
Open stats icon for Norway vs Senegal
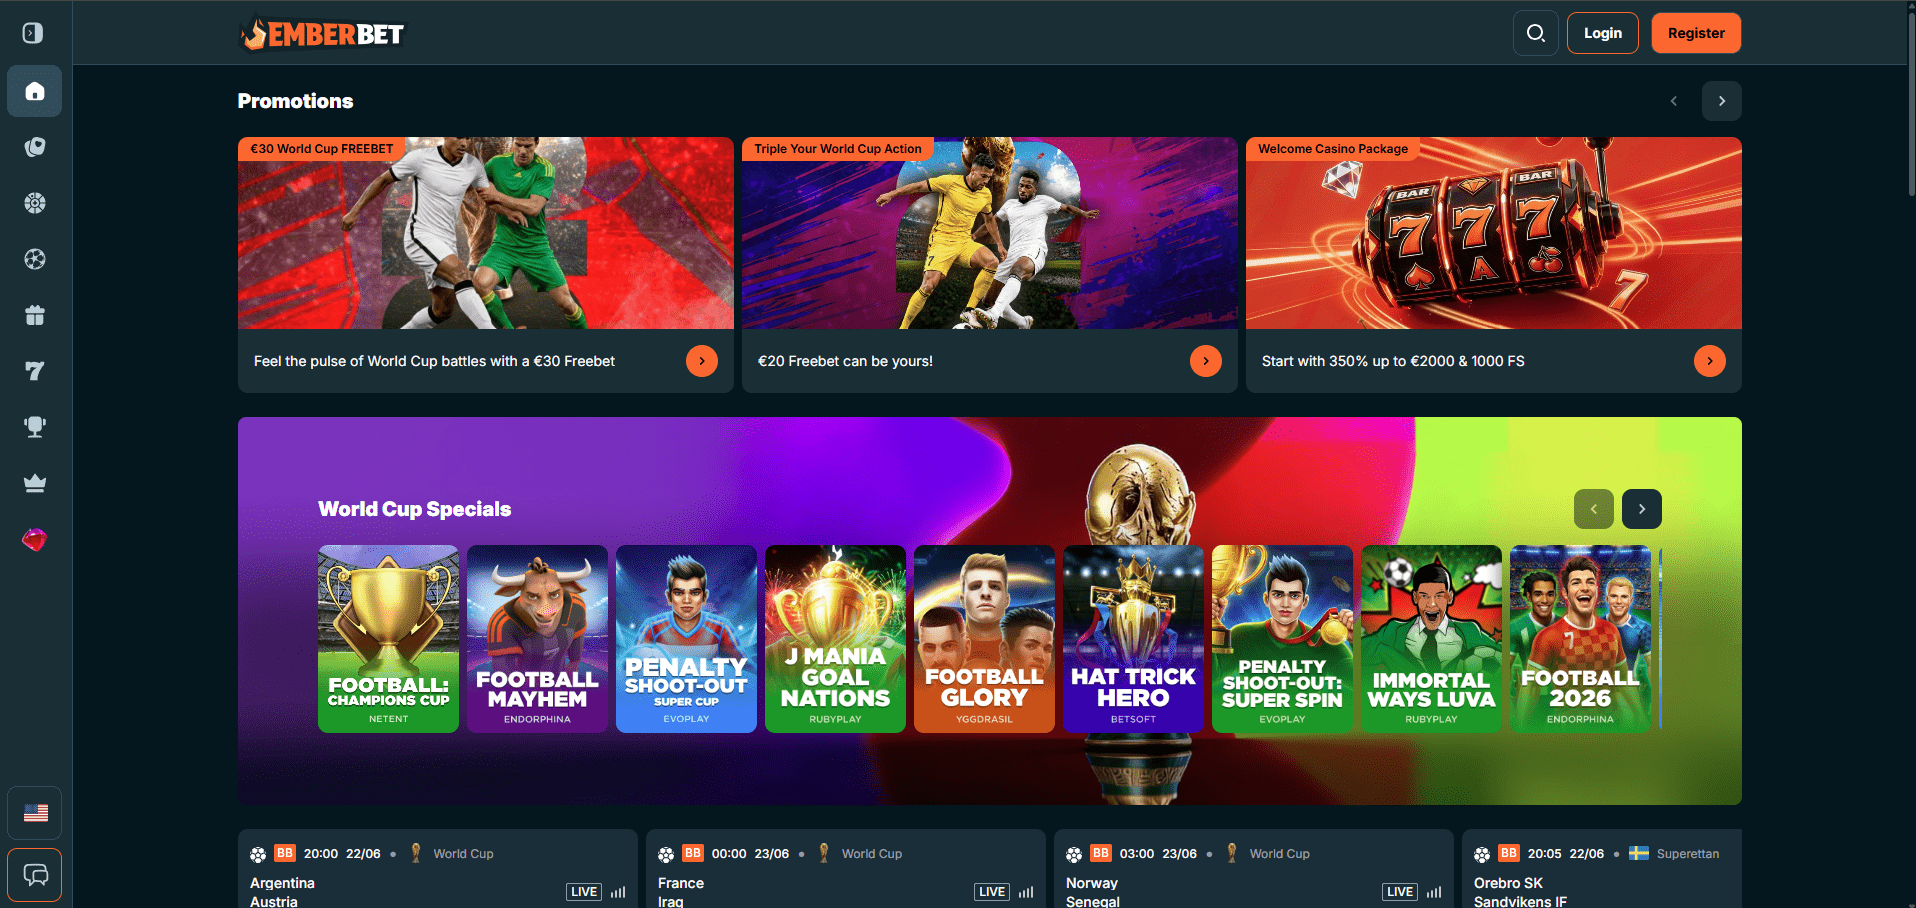pyautogui.click(x=1434, y=892)
